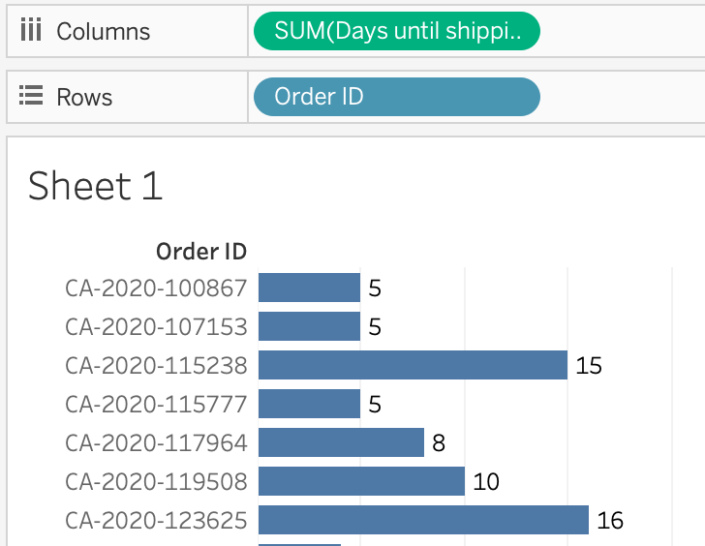
Task: Click the Sheet 1 title
Action: pyautogui.click(x=95, y=187)
